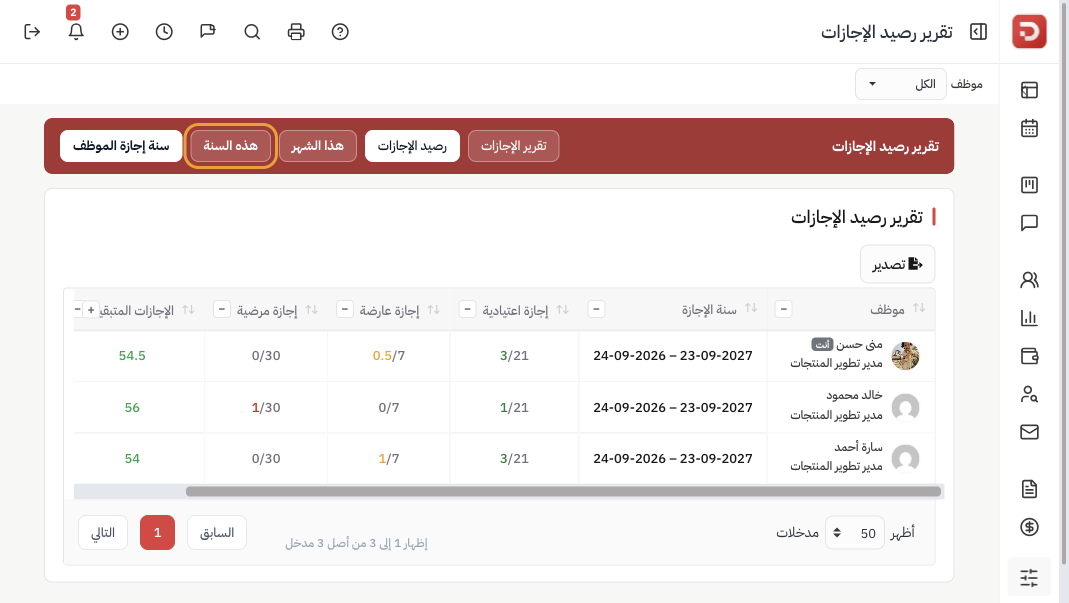Click the logout icon in top bar
The width and height of the screenshot is (1069, 603).
[x=32, y=32]
